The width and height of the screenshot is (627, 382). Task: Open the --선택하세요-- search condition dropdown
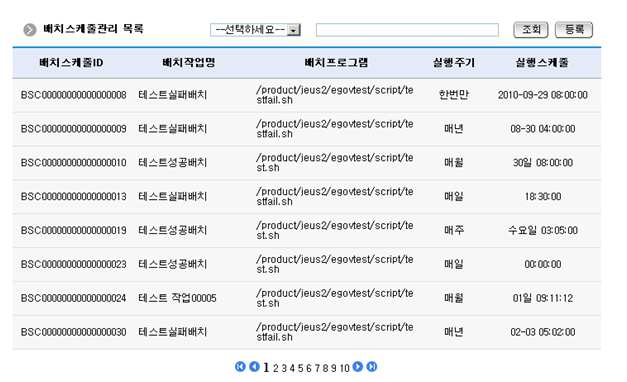coord(256,30)
